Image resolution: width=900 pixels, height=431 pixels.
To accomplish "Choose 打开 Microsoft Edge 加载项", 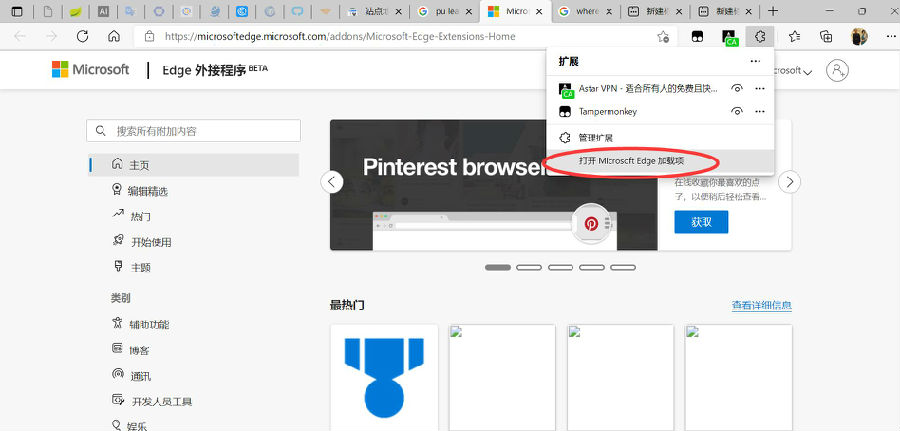I will pyautogui.click(x=660, y=162).
